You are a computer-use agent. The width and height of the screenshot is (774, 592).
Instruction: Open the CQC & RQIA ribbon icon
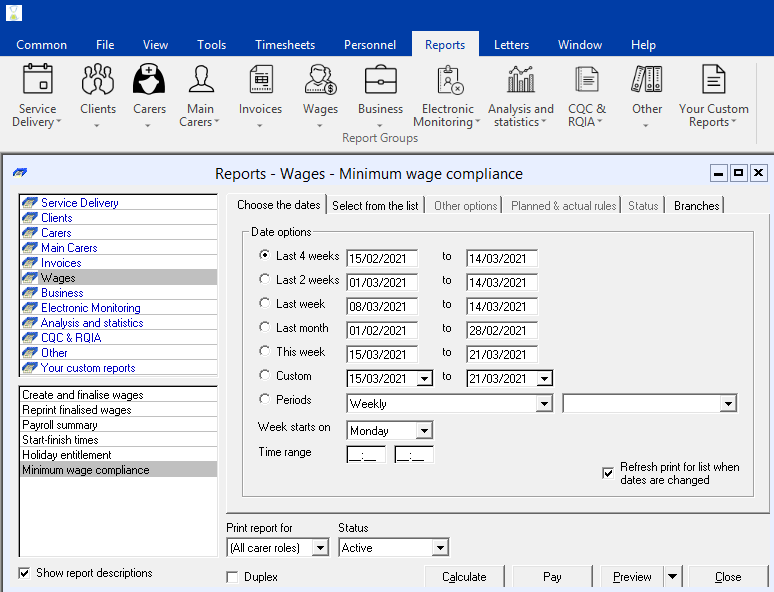(x=586, y=80)
